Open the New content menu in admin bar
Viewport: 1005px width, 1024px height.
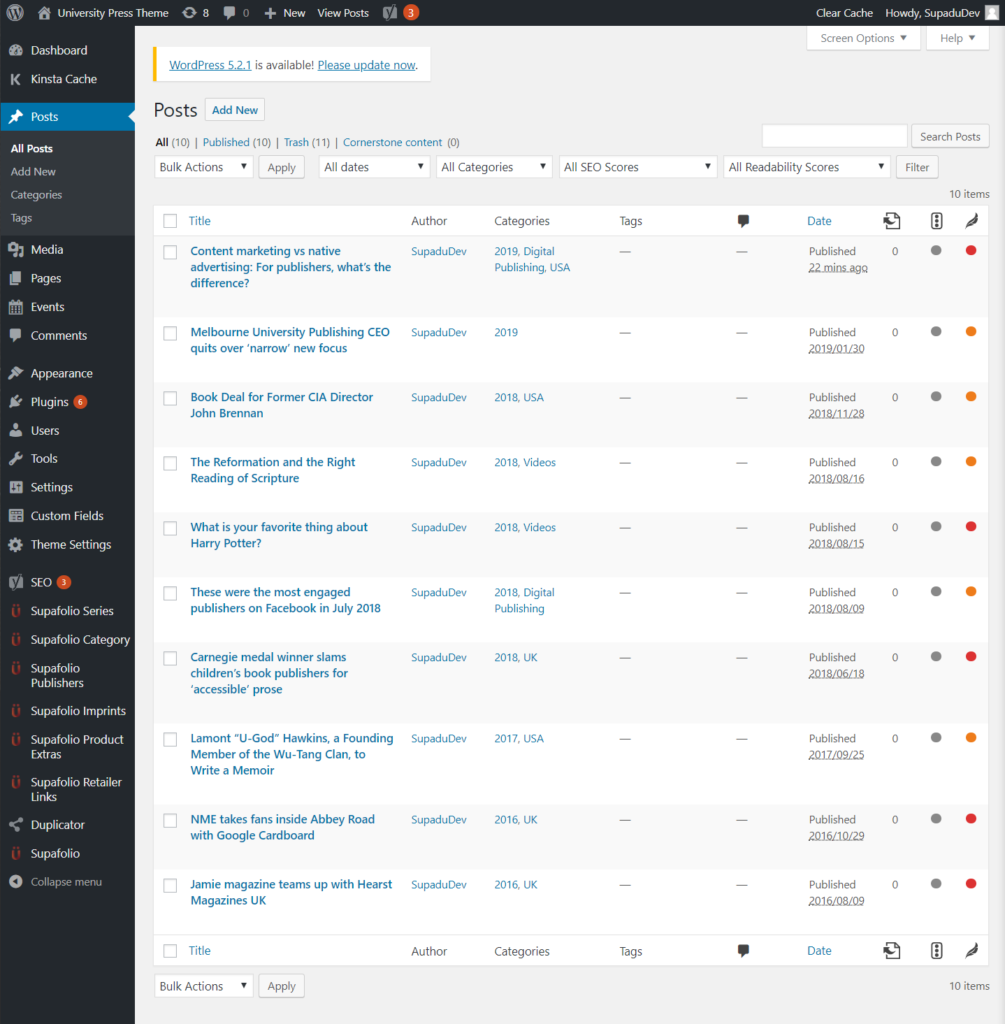point(285,12)
